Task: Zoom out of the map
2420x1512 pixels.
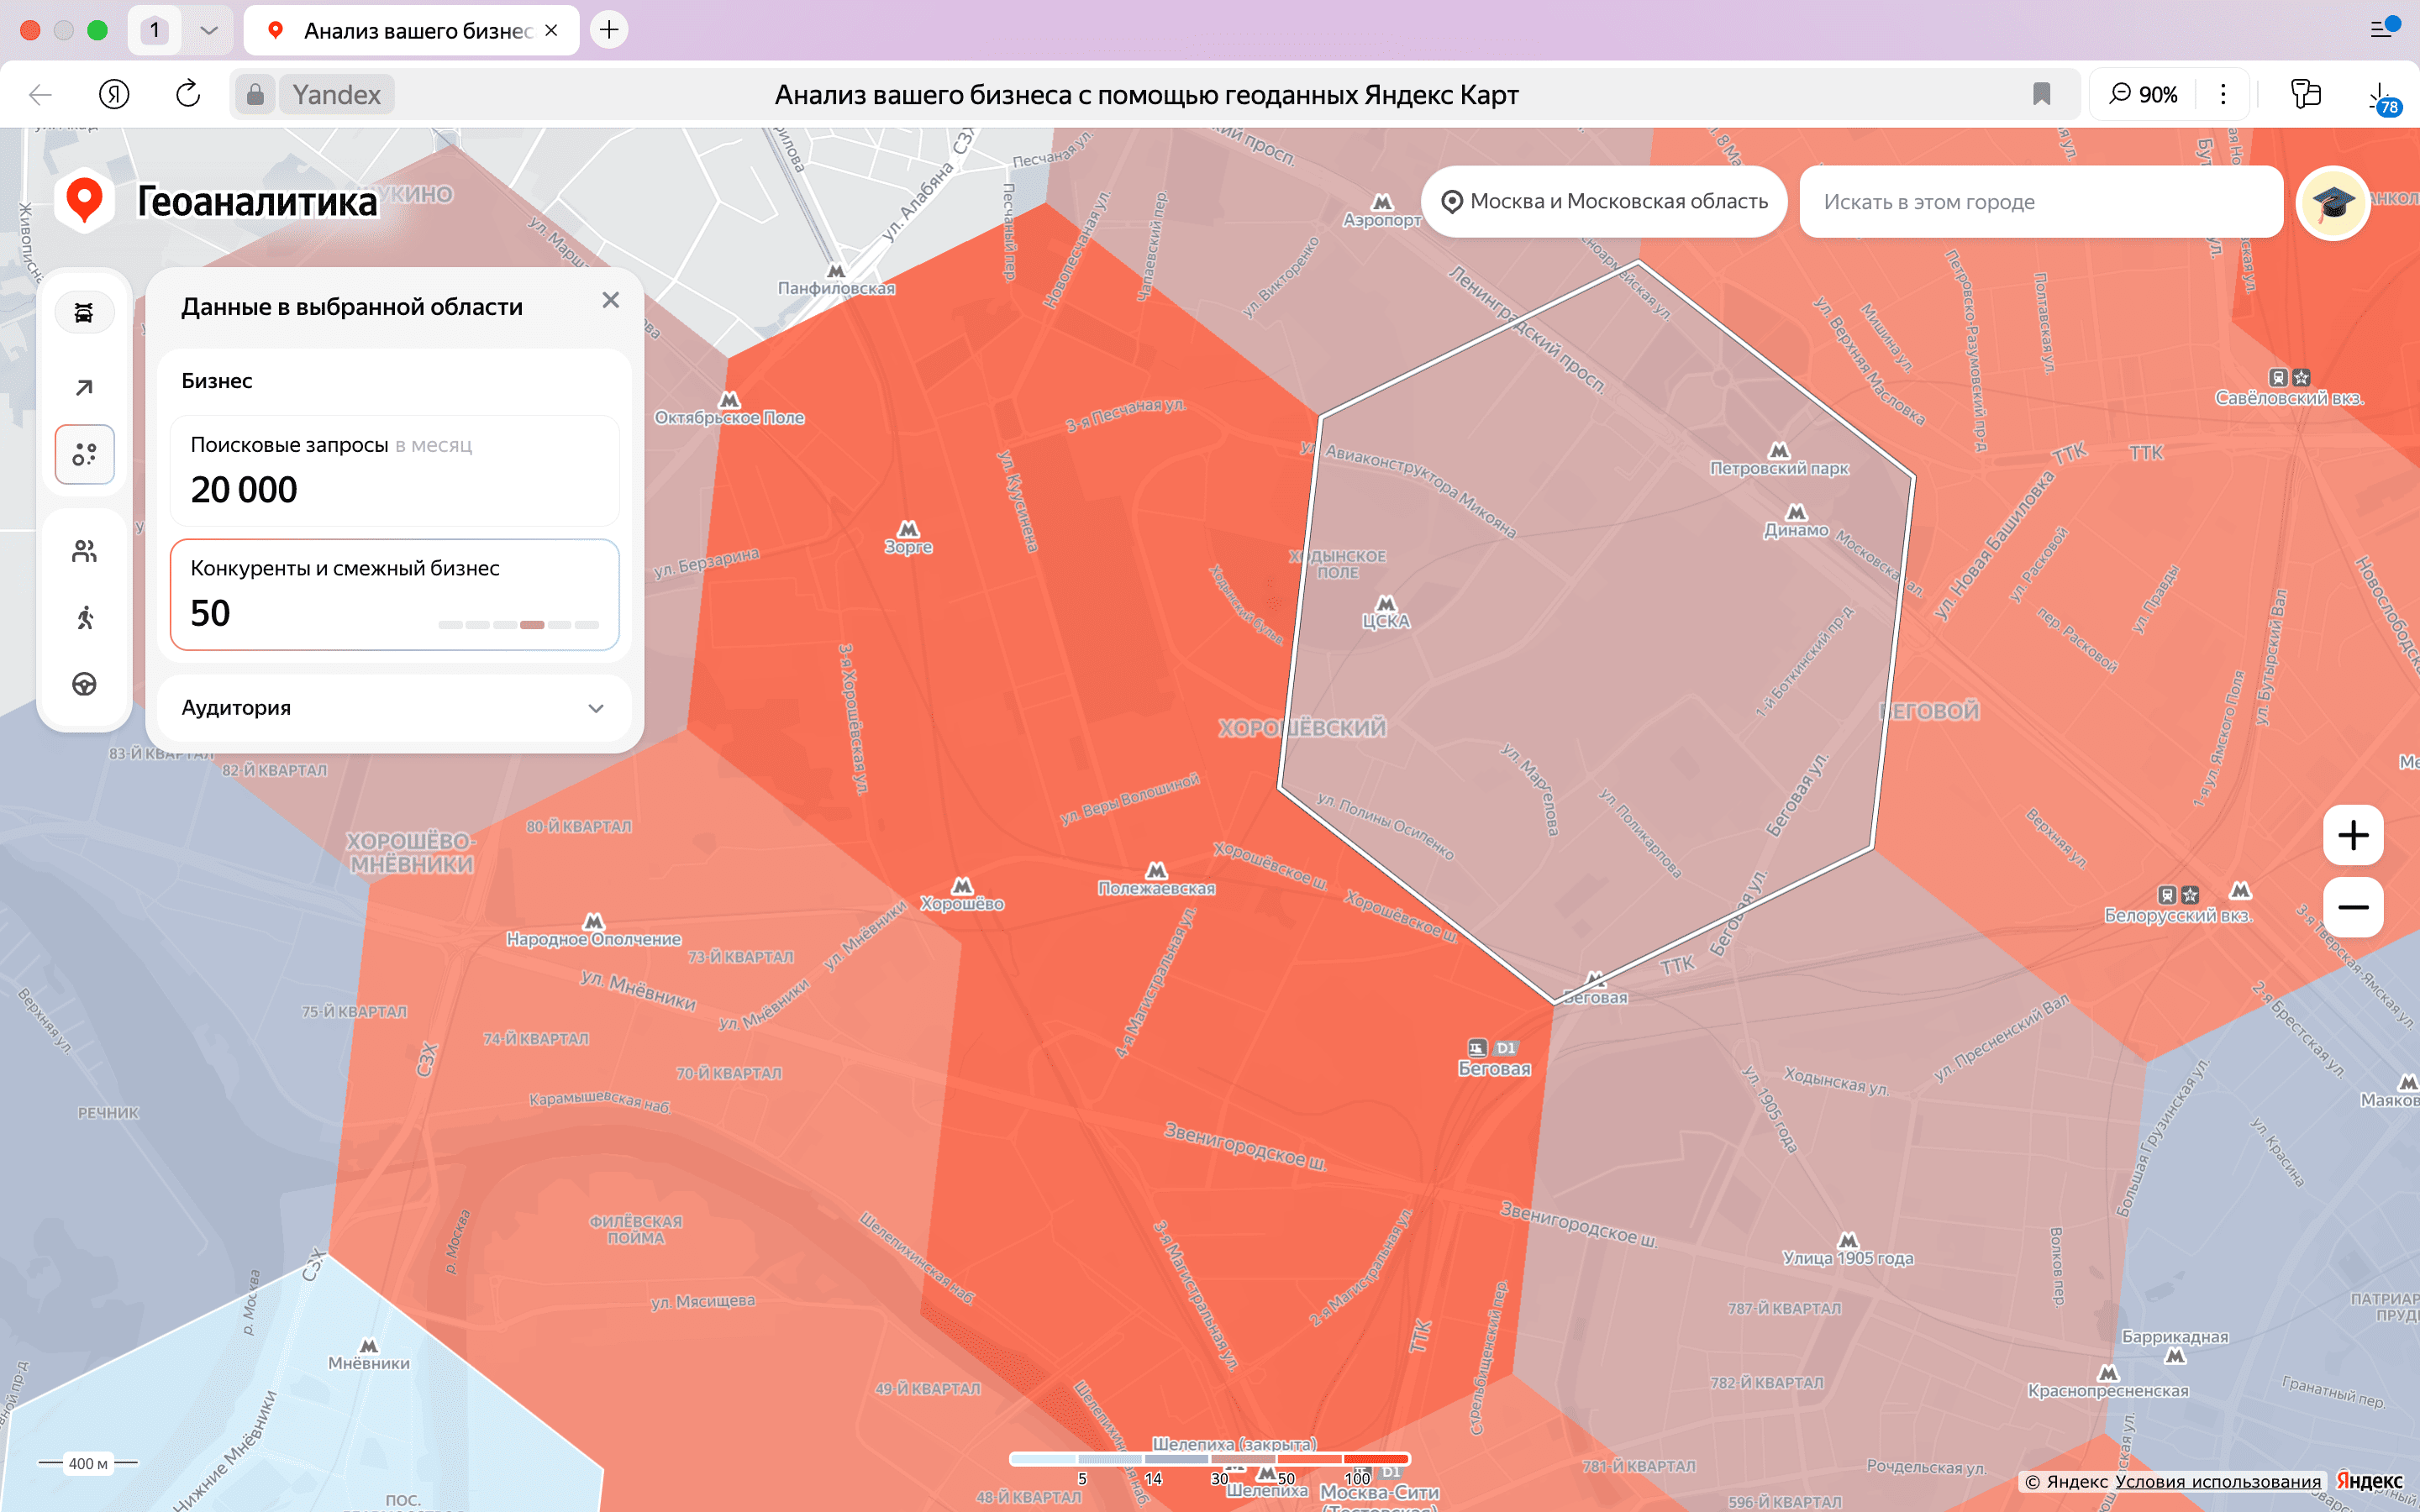Action: [x=2352, y=907]
